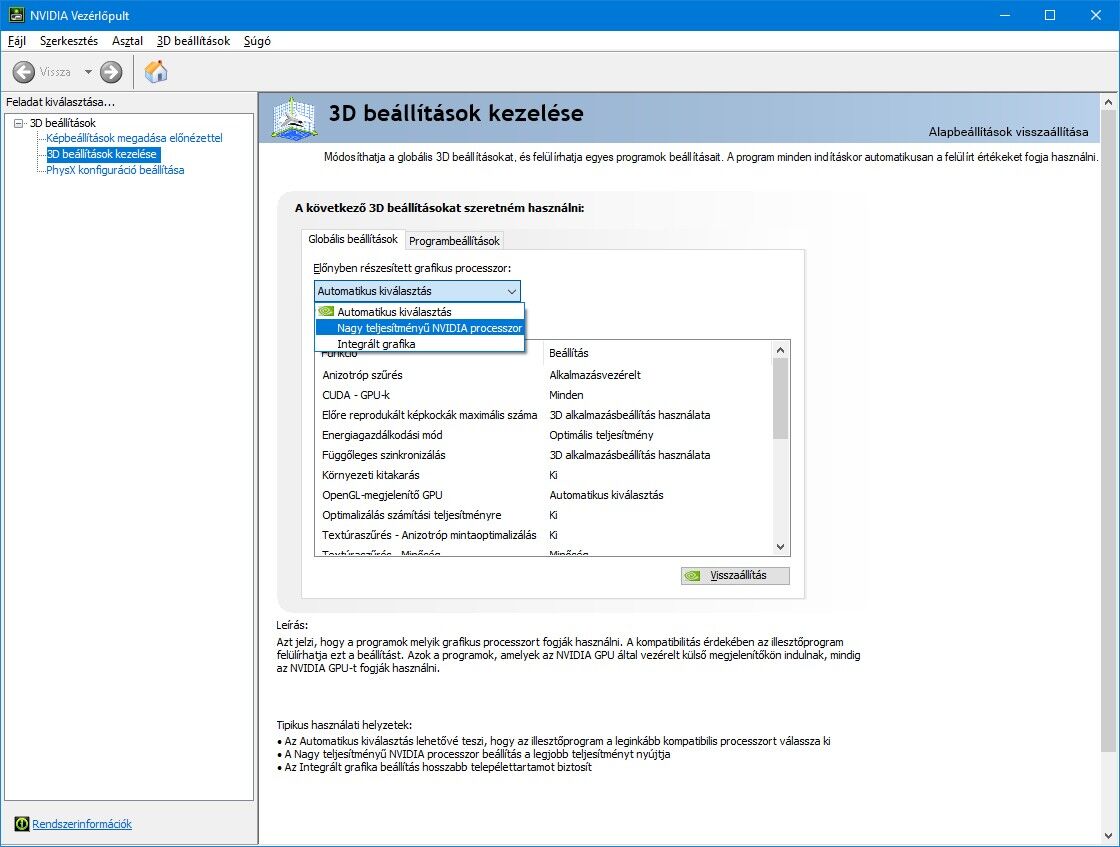The height and width of the screenshot is (847, 1120).
Task: Select the Energiagazdálkodási mód row
Action: coord(543,435)
